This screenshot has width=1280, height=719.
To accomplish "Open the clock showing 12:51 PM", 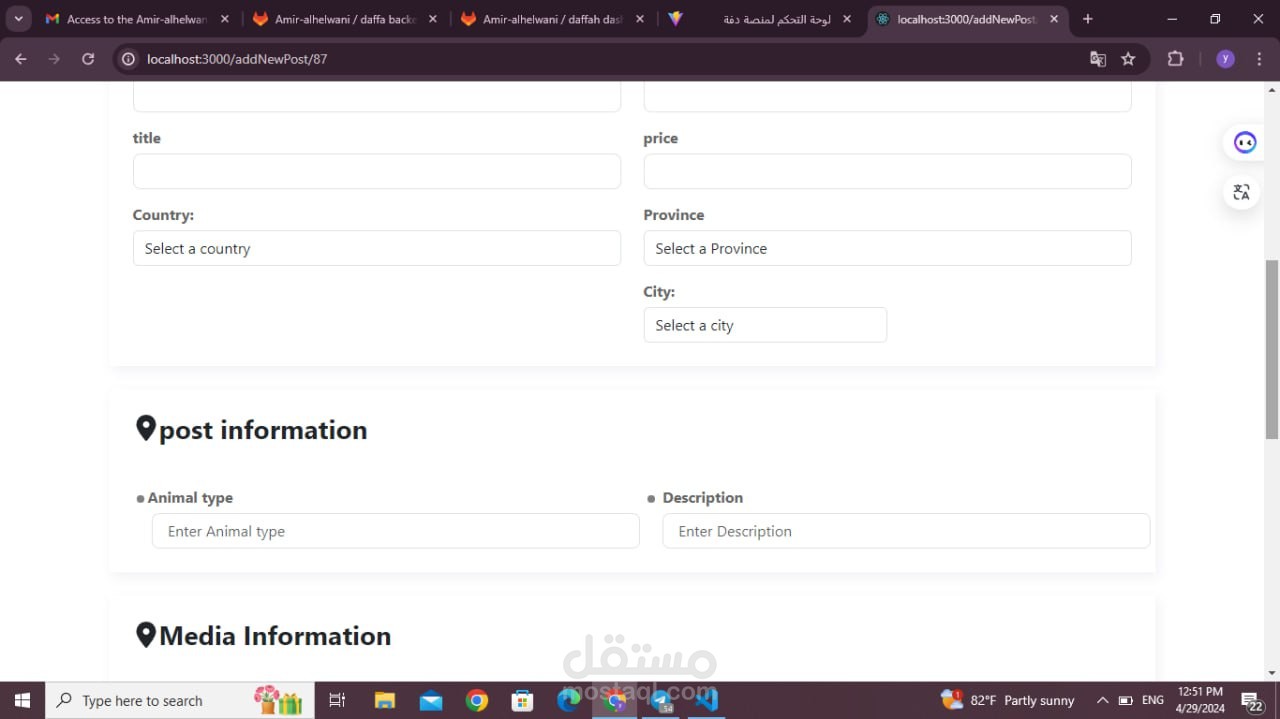I will click(1200, 700).
